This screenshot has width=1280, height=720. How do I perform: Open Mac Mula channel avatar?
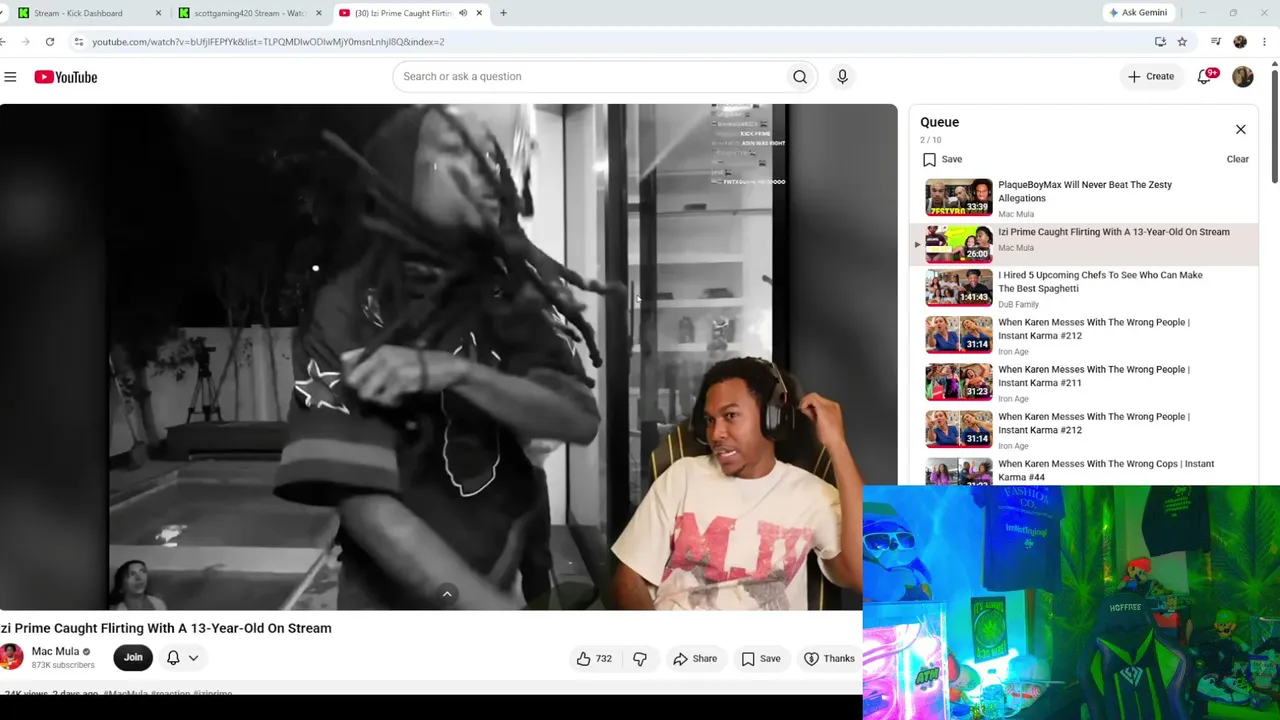(x=11, y=657)
